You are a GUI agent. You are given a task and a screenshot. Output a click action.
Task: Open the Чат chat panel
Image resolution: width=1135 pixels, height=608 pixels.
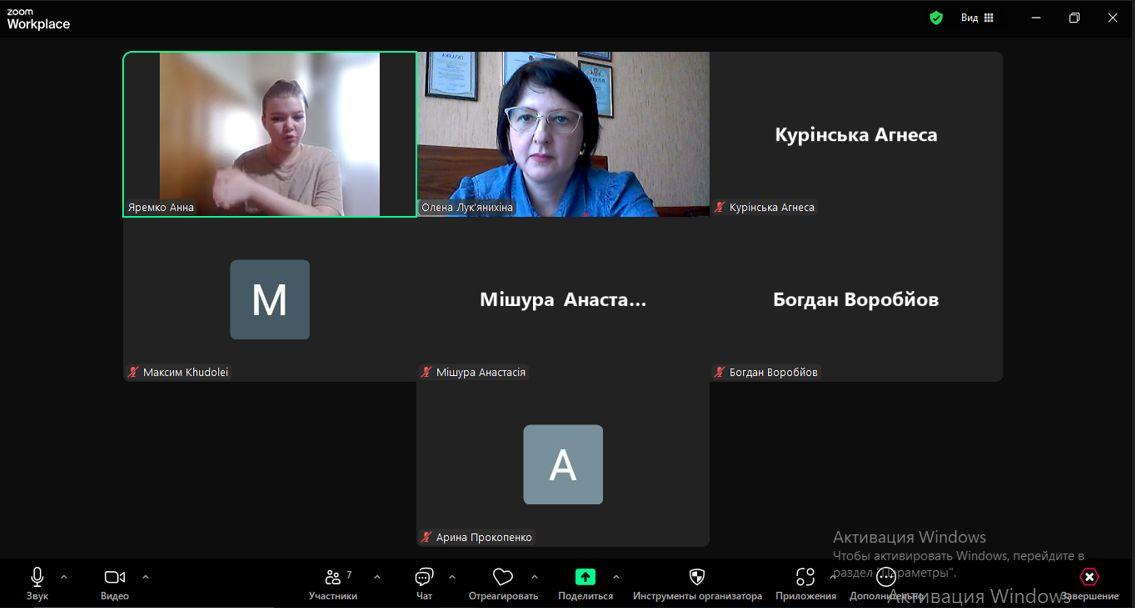click(424, 577)
